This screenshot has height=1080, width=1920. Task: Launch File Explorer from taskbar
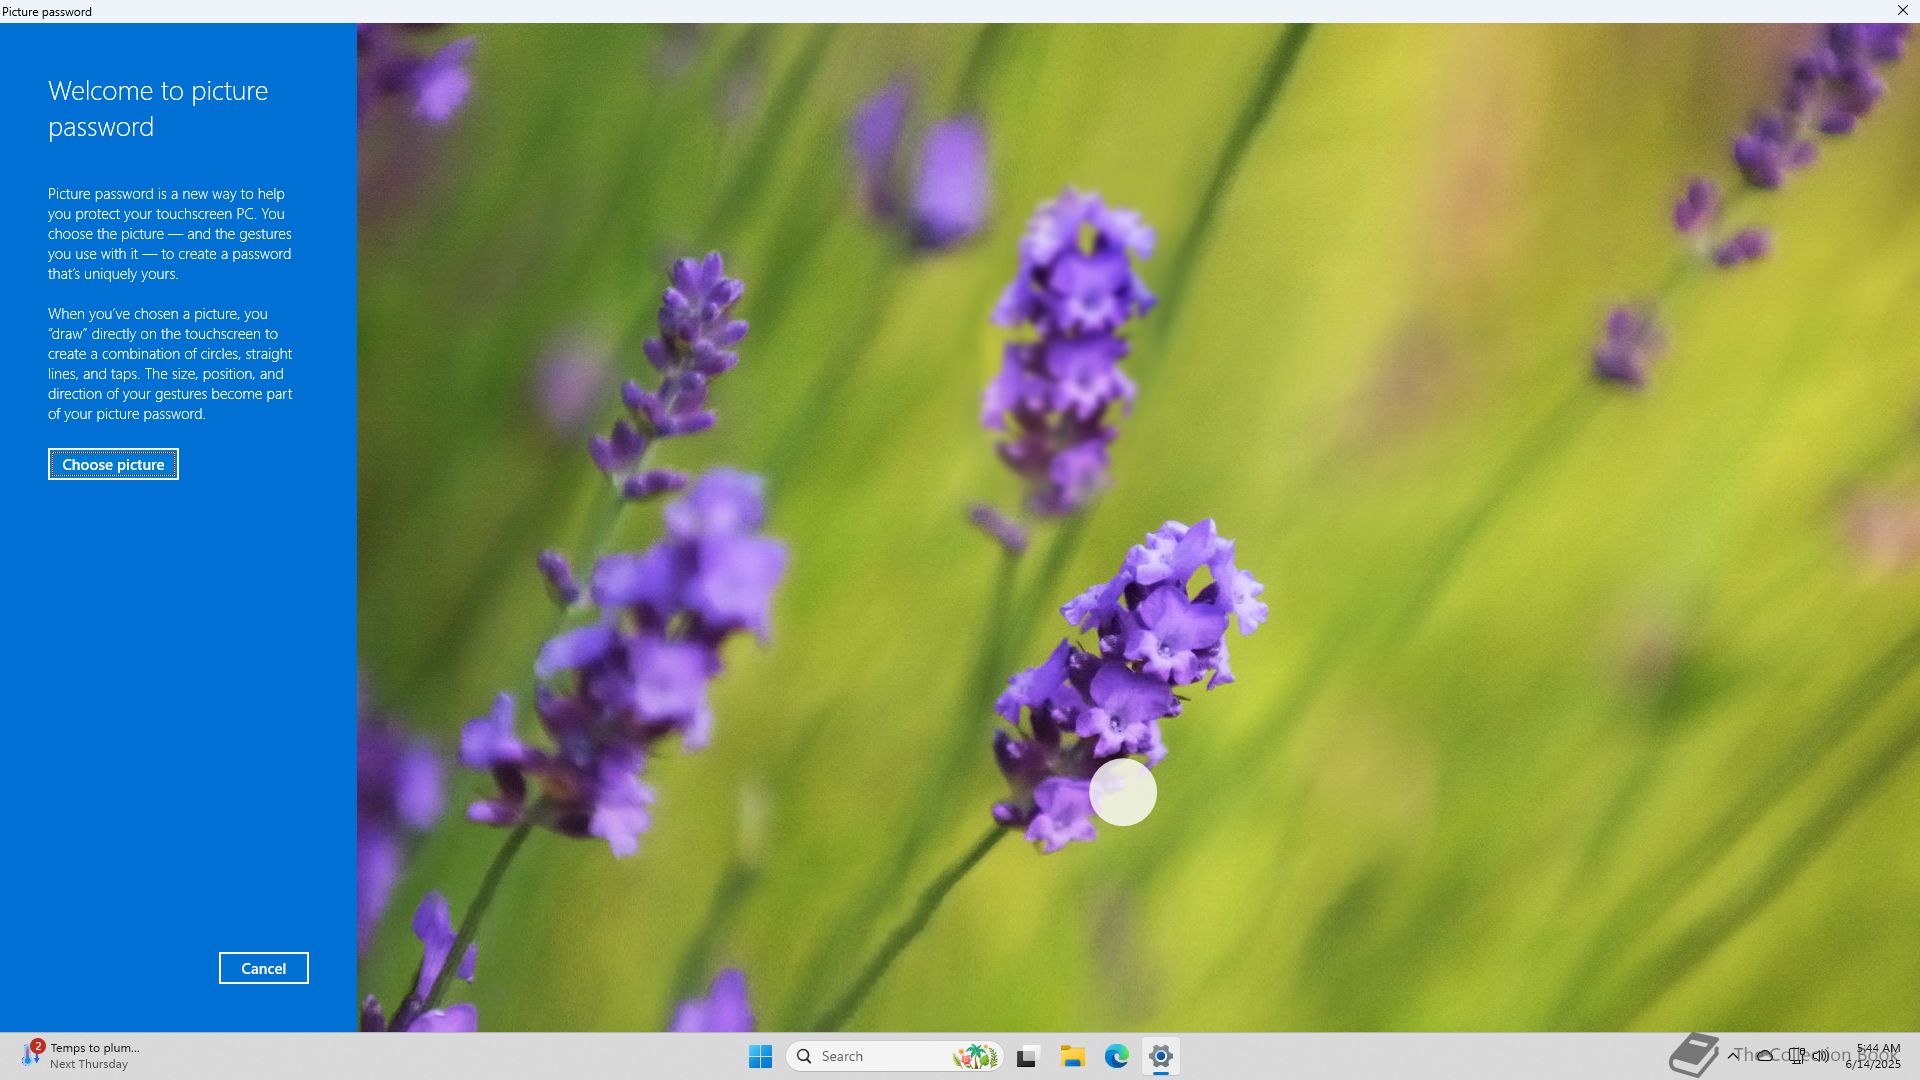click(1072, 1056)
